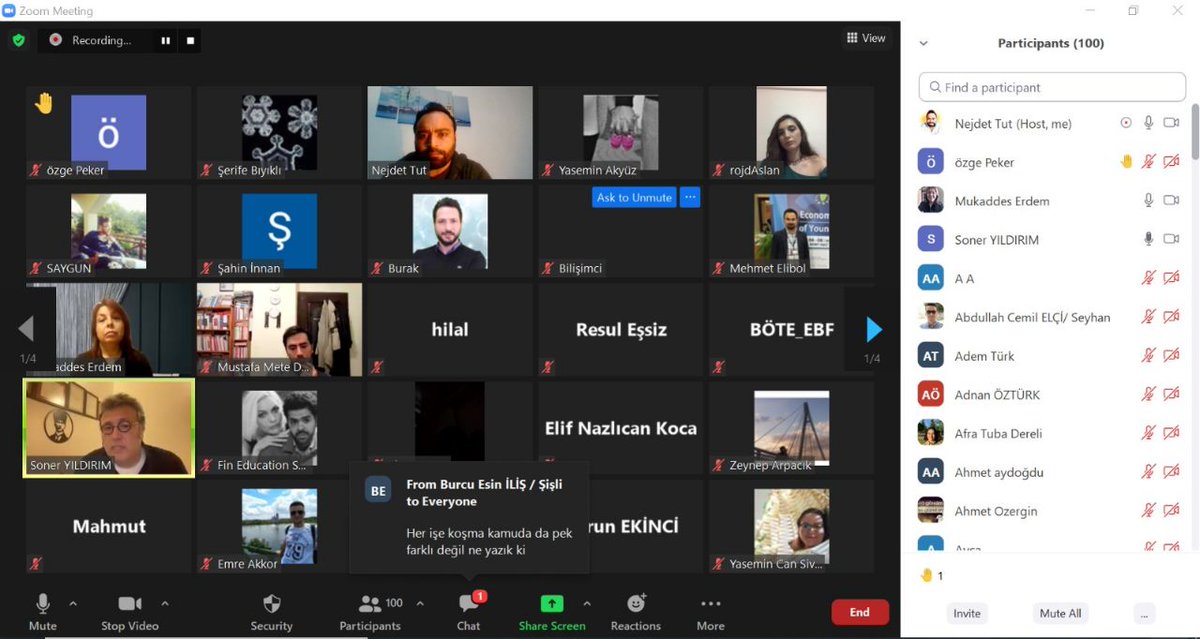Focus the Find a participant search box

[x=1052, y=87]
